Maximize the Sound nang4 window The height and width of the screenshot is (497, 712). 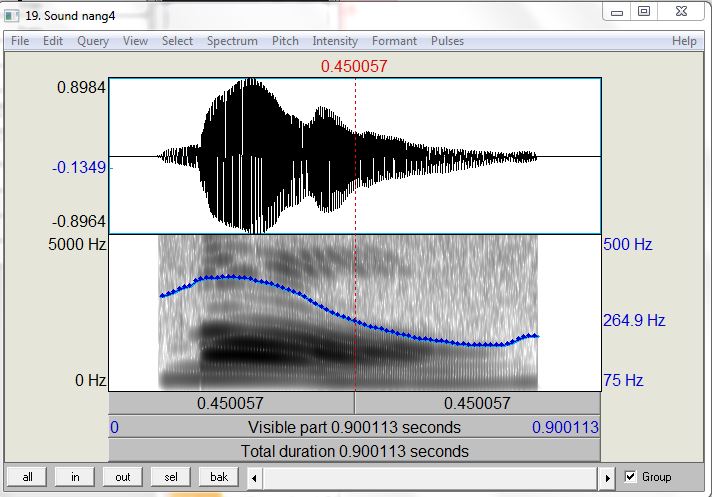[x=644, y=11]
